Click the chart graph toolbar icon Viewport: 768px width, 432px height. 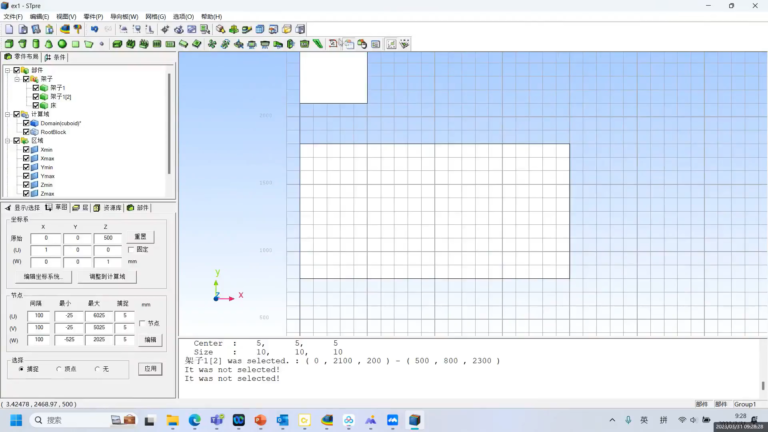[391, 44]
